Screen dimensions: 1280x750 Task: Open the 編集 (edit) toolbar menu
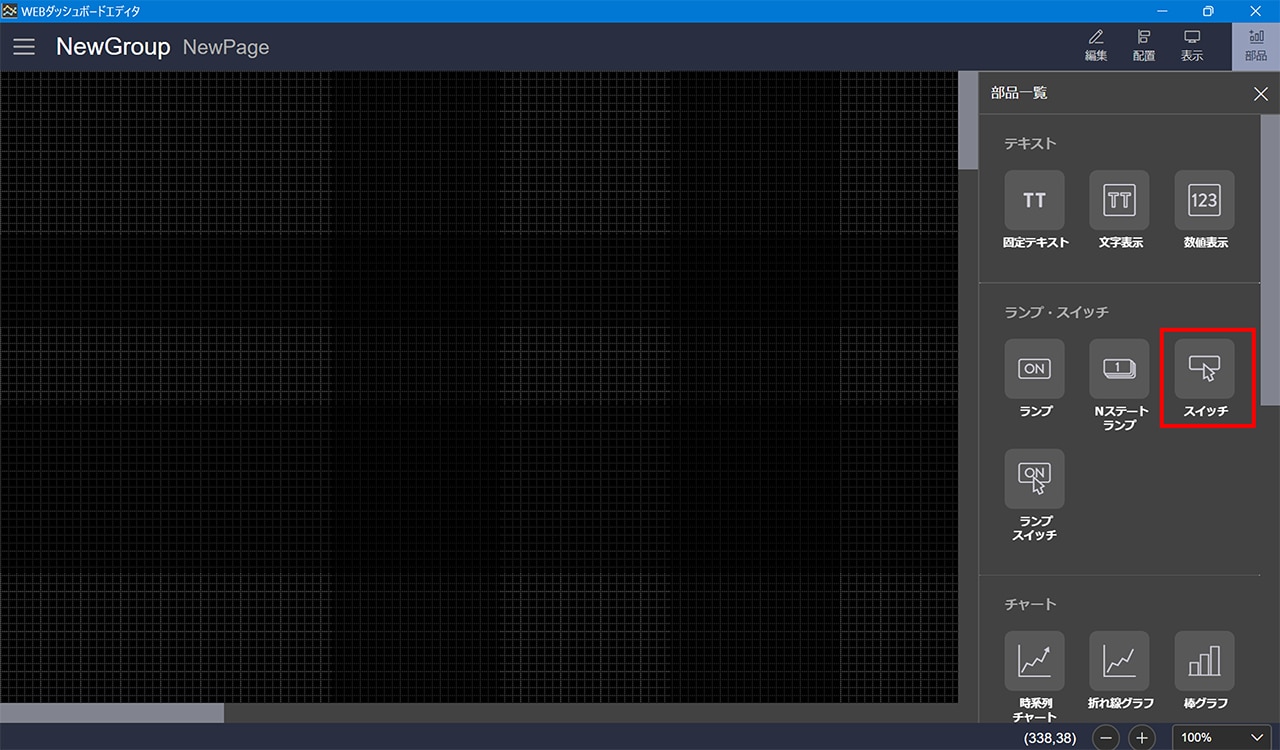[x=1096, y=46]
